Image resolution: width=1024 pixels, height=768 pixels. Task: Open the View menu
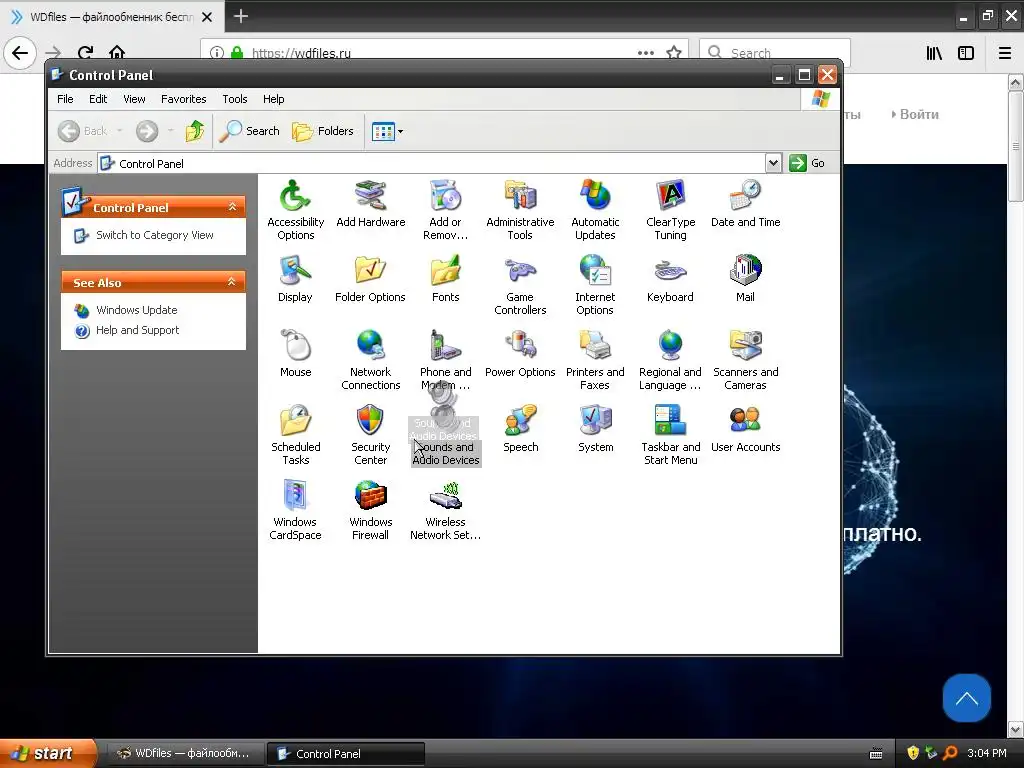[x=134, y=99]
